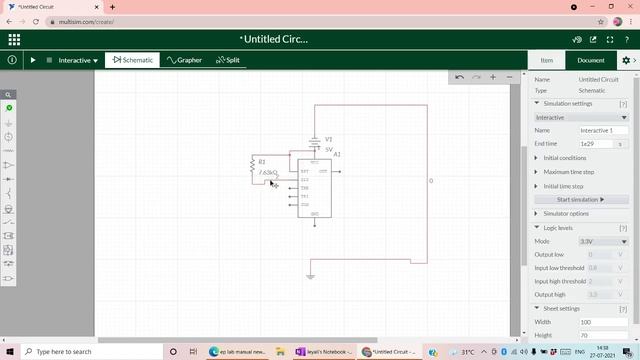Open the logic gate palette icon at palette bottom

pos(9,279)
